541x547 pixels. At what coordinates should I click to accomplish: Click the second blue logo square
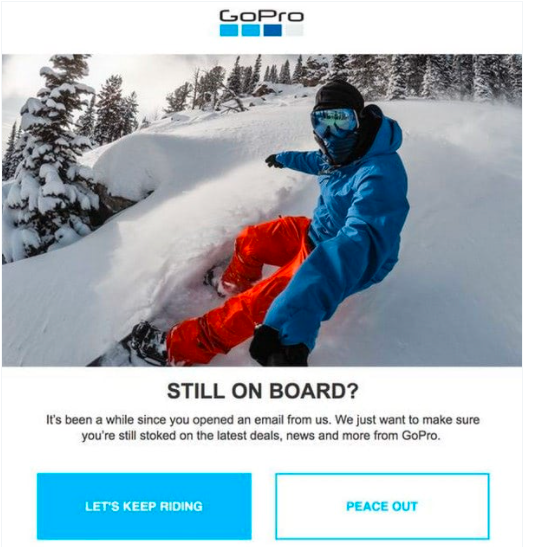click(x=251, y=30)
